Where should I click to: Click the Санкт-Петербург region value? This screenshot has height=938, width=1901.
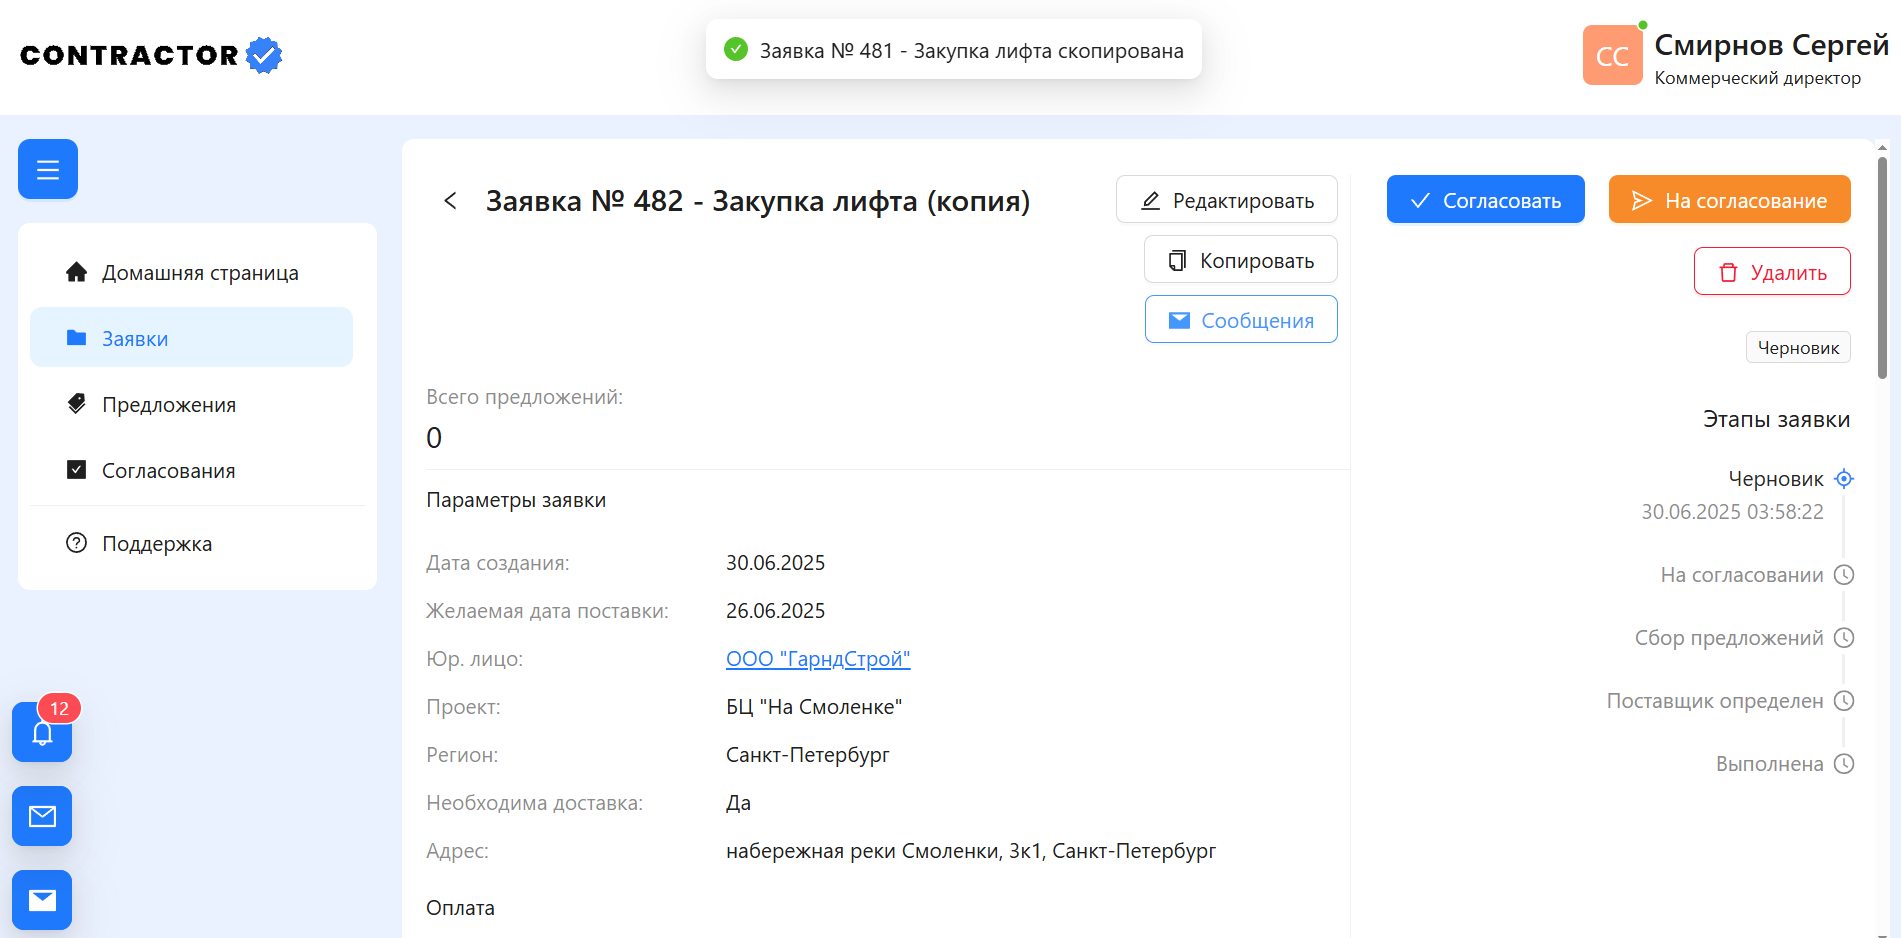(x=808, y=755)
